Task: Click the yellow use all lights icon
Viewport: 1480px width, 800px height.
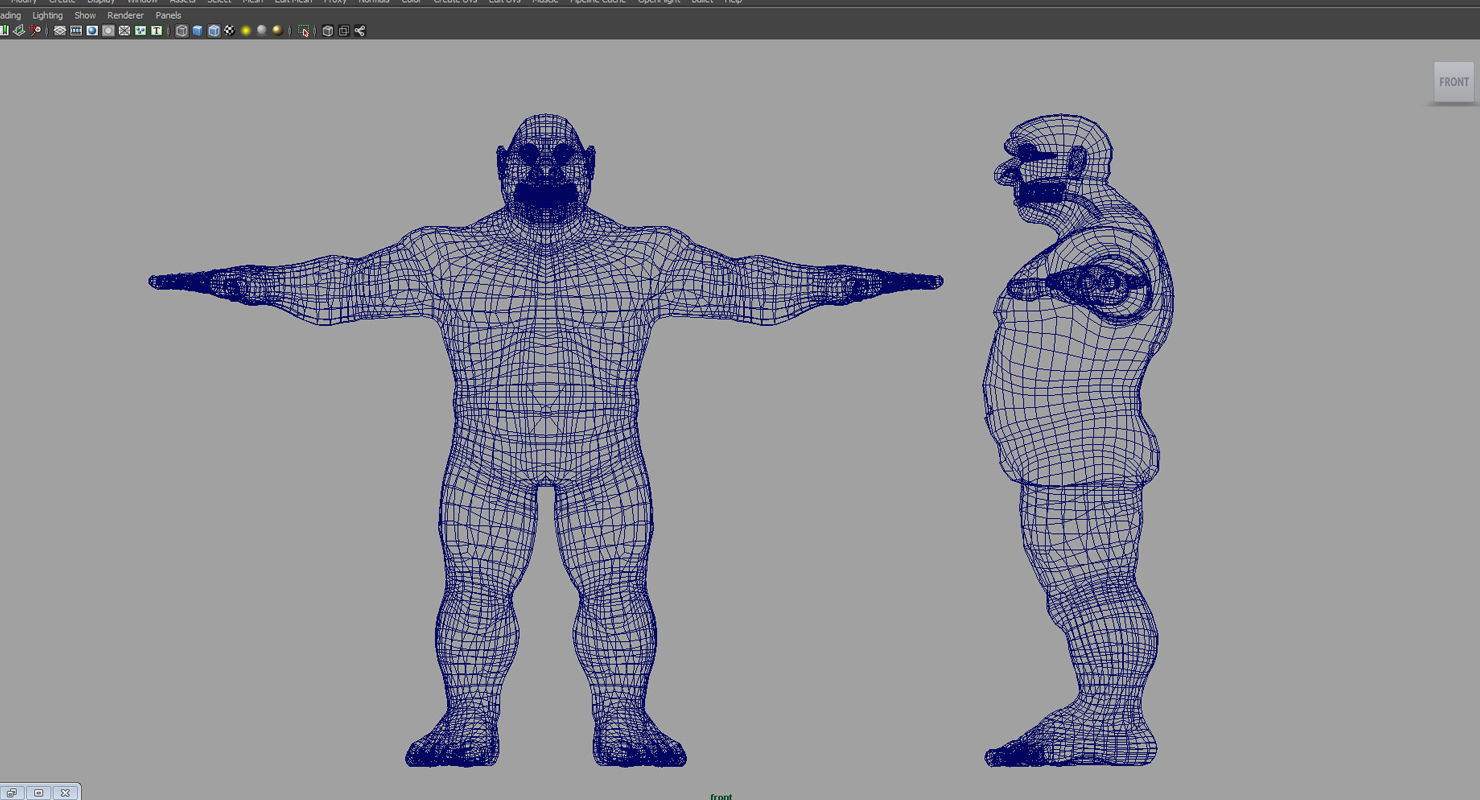Action: [x=245, y=31]
